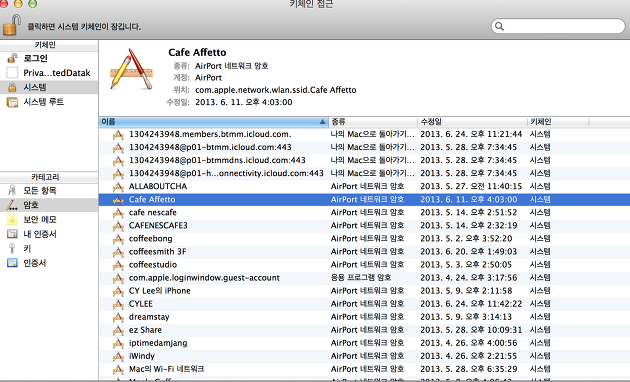The image size is (630, 382).
Task: Click the icon beside iWindy
Action: (x=118, y=356)
